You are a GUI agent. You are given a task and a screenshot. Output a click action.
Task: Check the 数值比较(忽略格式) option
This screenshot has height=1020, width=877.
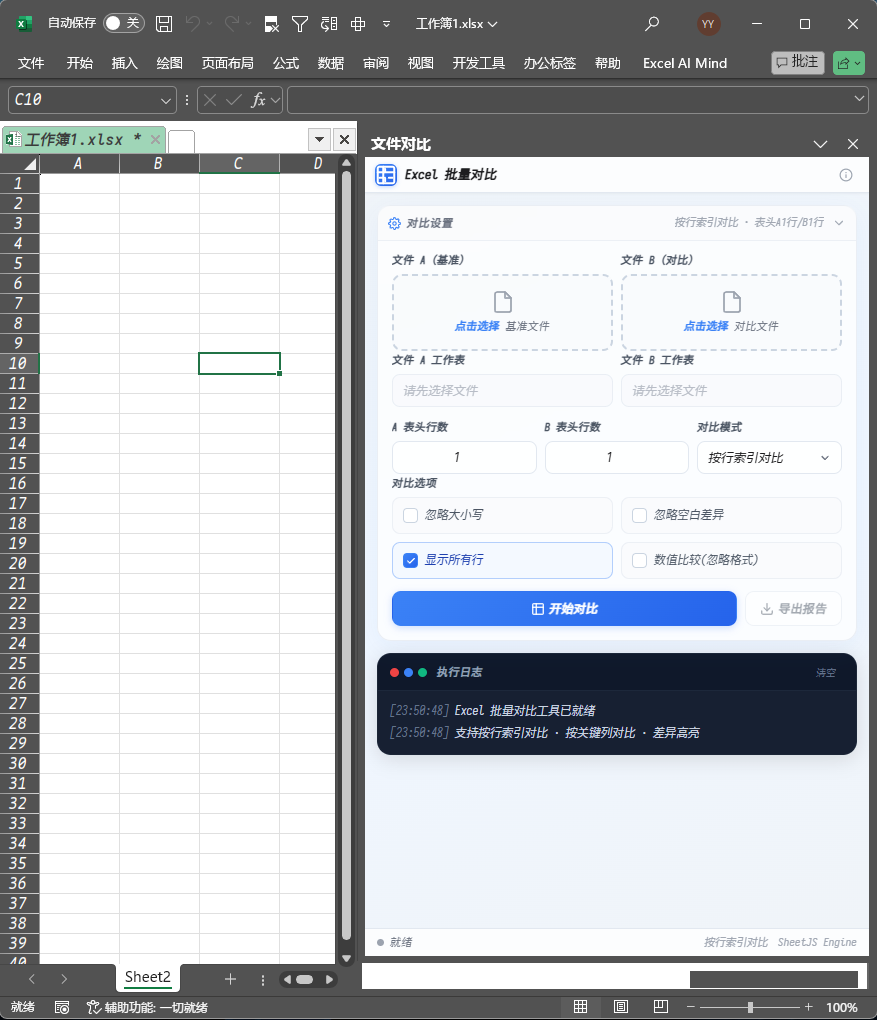[x=640, y=560]
